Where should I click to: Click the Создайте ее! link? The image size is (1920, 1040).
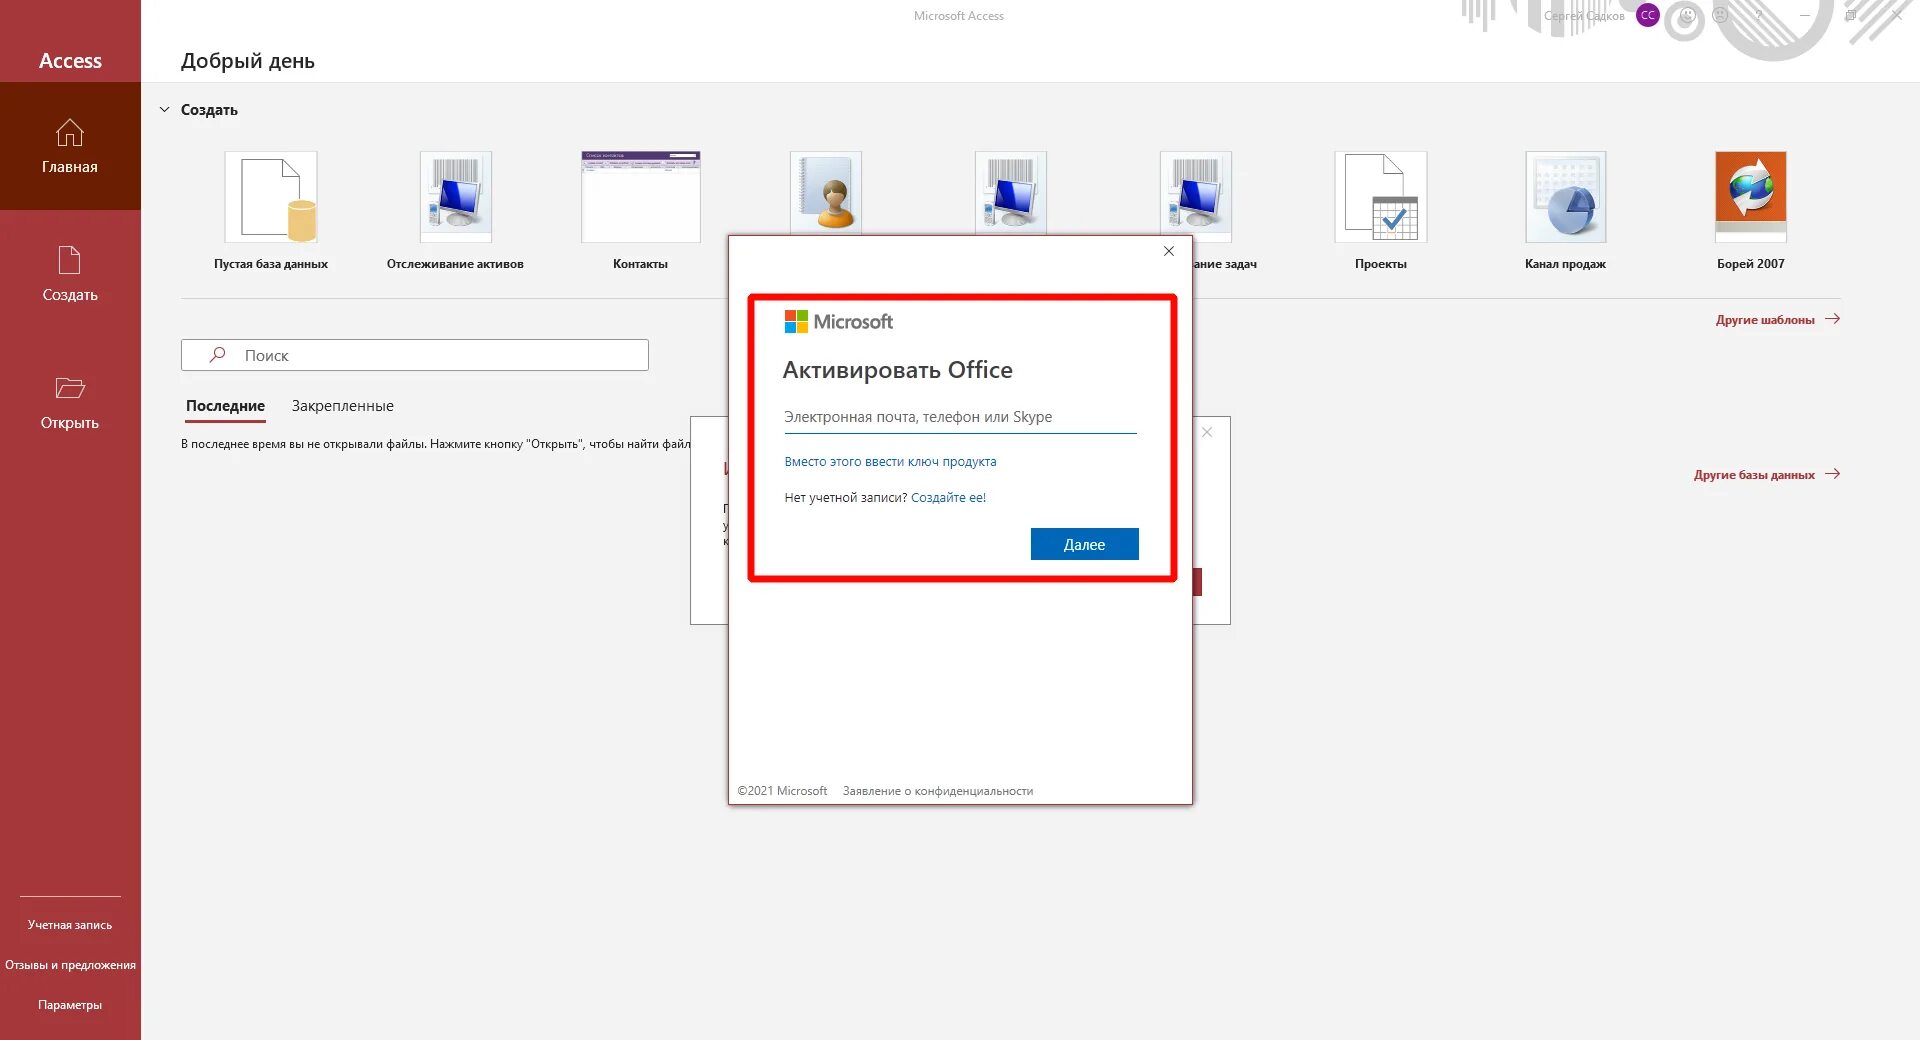948,498
